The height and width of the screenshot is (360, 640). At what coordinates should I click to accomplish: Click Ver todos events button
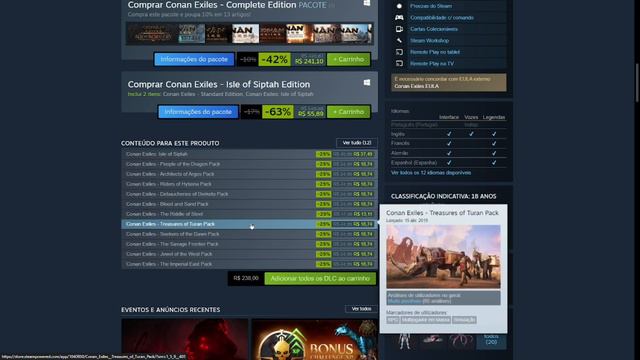pyautogui.click(x=361, y=309)
